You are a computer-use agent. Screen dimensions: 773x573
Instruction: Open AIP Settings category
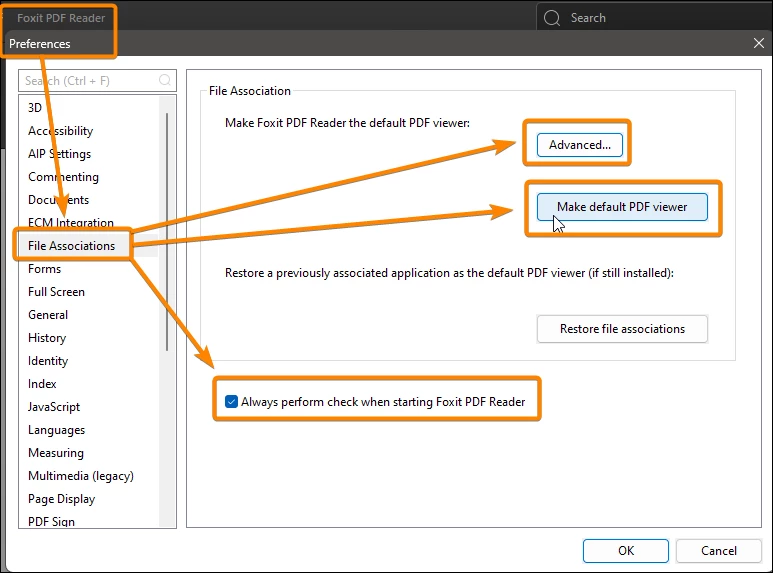(x=59, y=154)
